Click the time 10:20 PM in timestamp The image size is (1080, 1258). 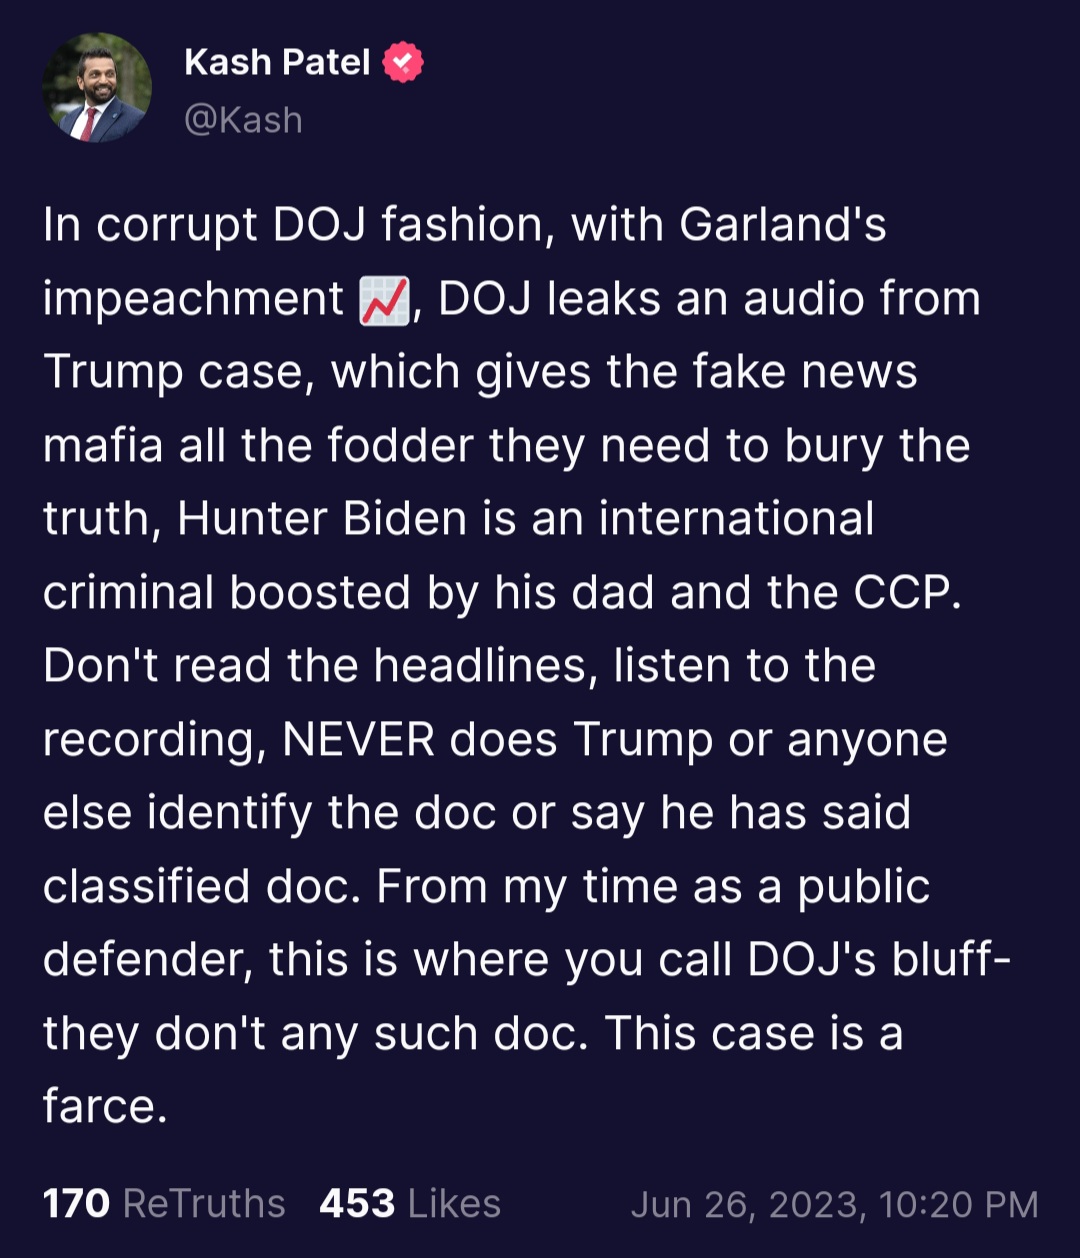[x=958, y=1204]
